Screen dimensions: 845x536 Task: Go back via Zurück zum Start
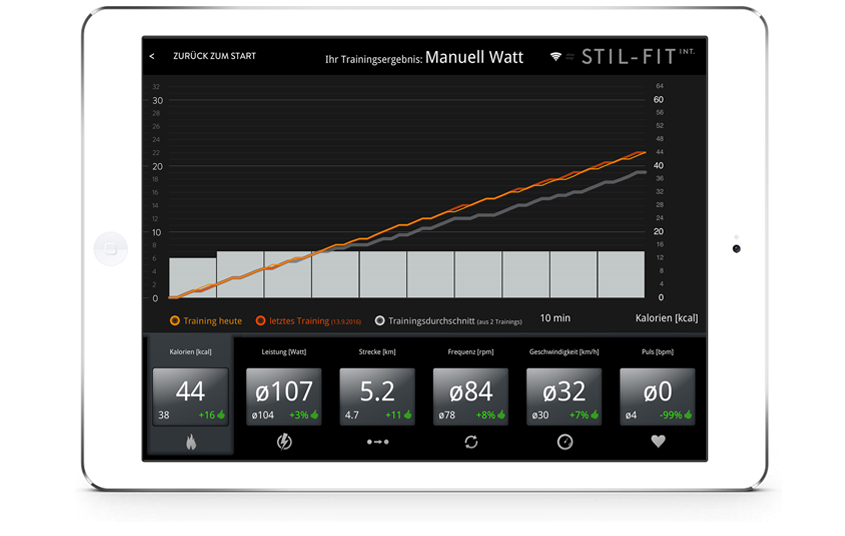point(214,56)
